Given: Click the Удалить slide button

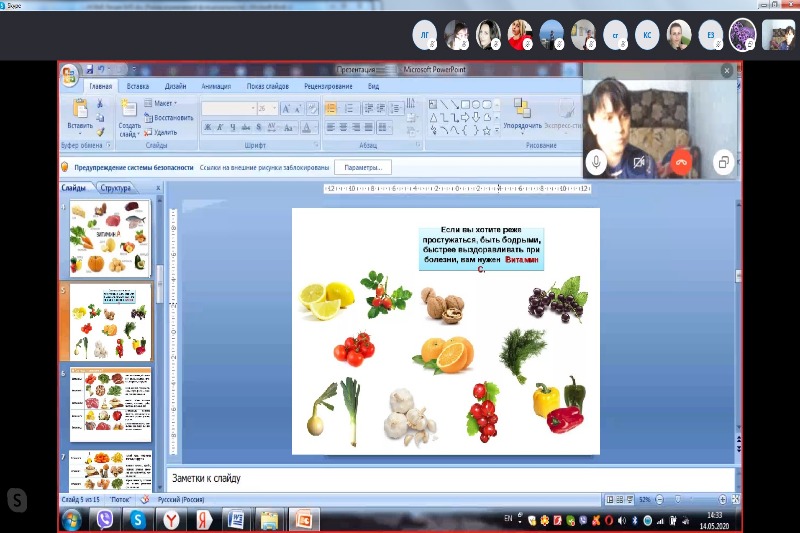Looking at the screenshot, I should 165,131.
